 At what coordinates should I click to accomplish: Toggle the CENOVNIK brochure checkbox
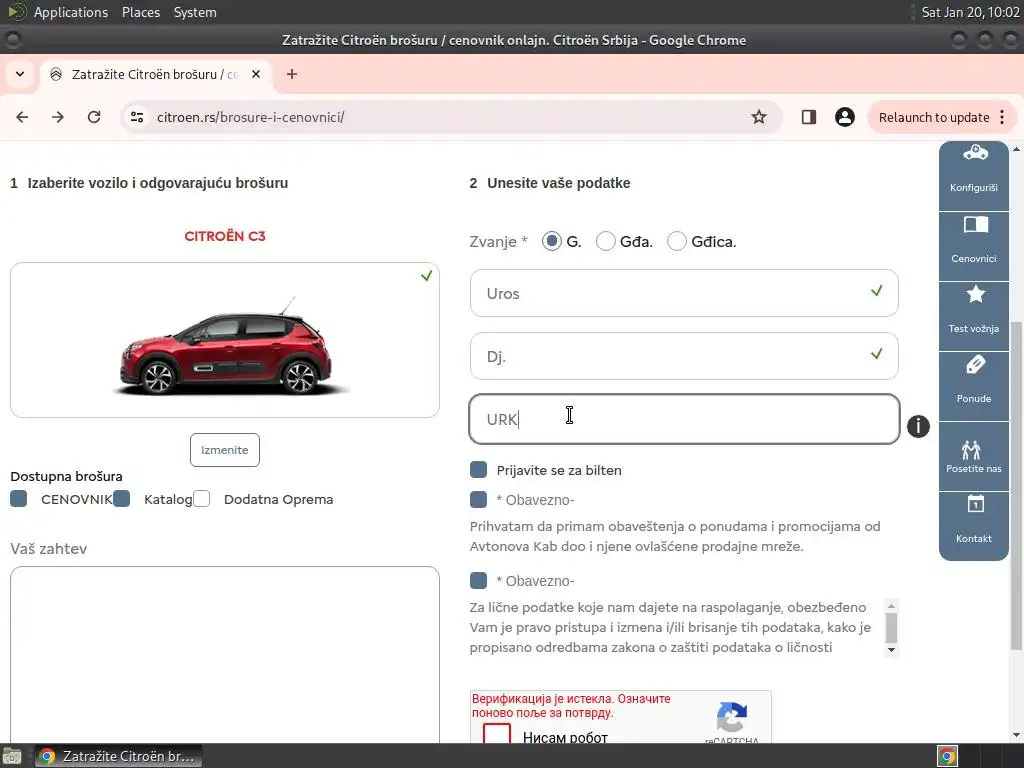point(19,499)
